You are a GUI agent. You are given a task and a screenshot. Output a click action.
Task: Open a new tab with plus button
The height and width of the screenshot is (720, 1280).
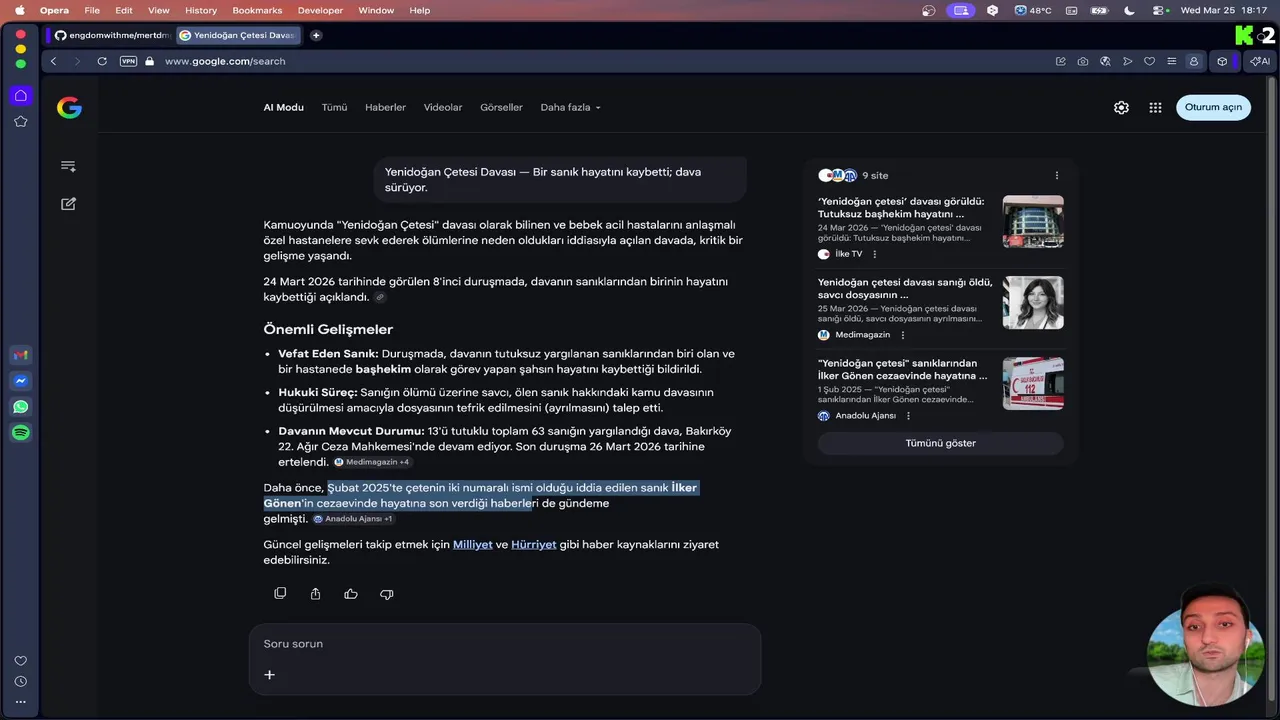click(x=316, y=35)
